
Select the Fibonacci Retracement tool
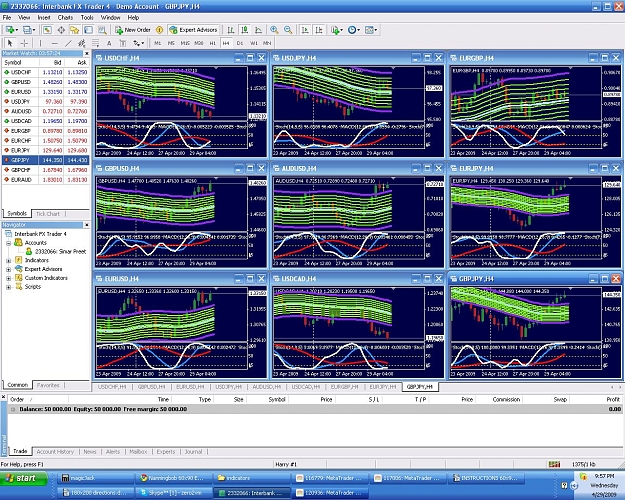[x=96, y=43]
